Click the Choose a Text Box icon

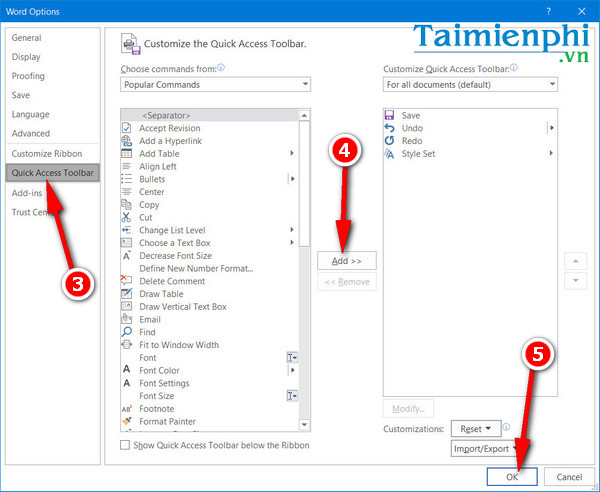[x=126, y=243]
